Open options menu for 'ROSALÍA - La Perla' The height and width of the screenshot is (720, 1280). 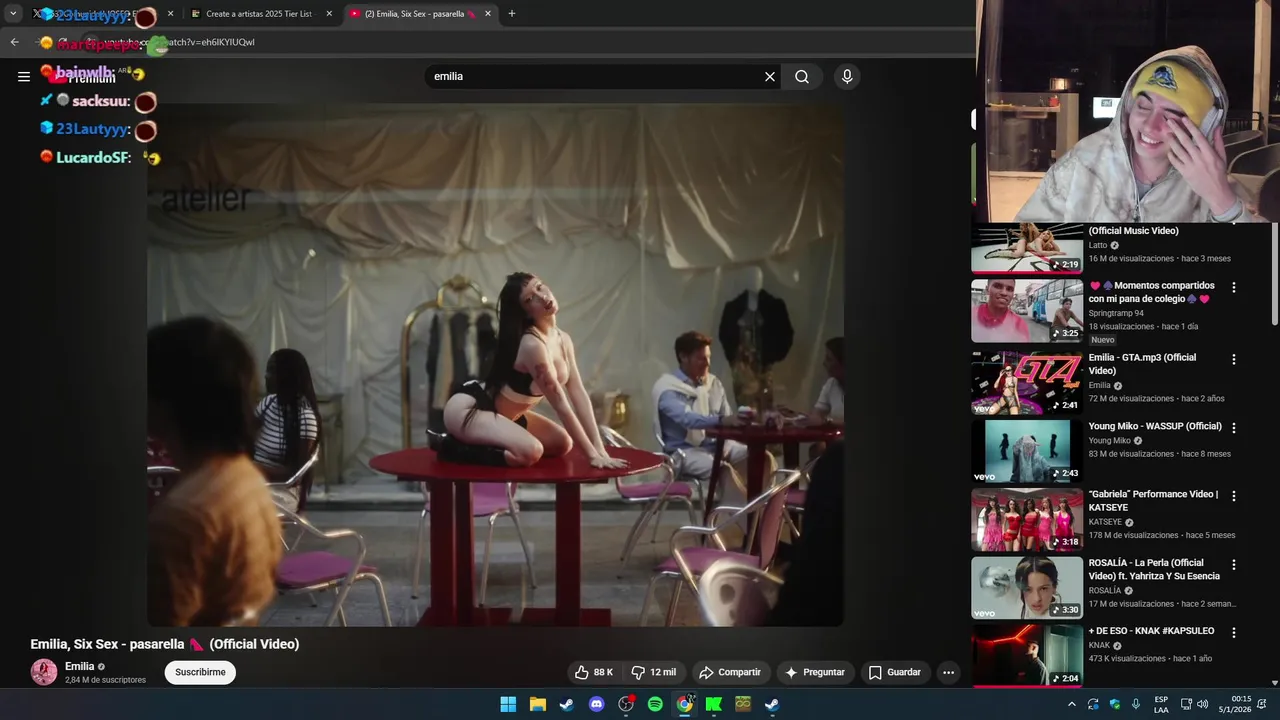tap(1233, 565)
